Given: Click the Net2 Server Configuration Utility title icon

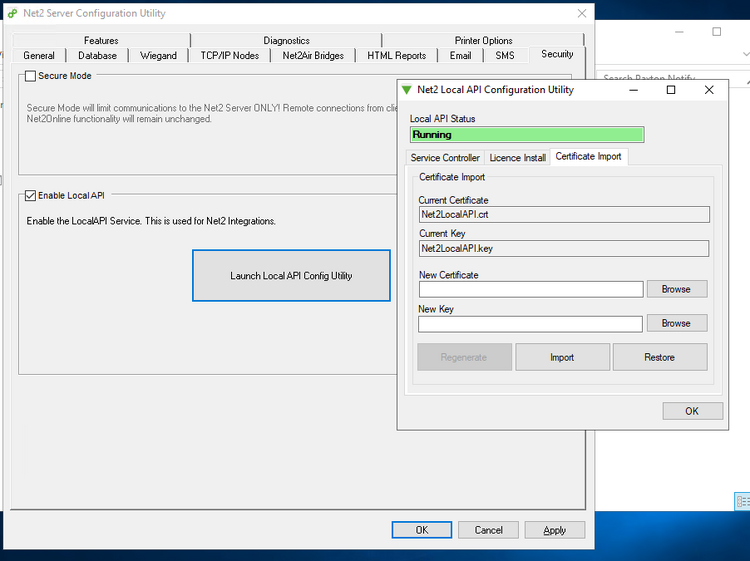Looking at the screenshot, I should [x=12, y=13].
